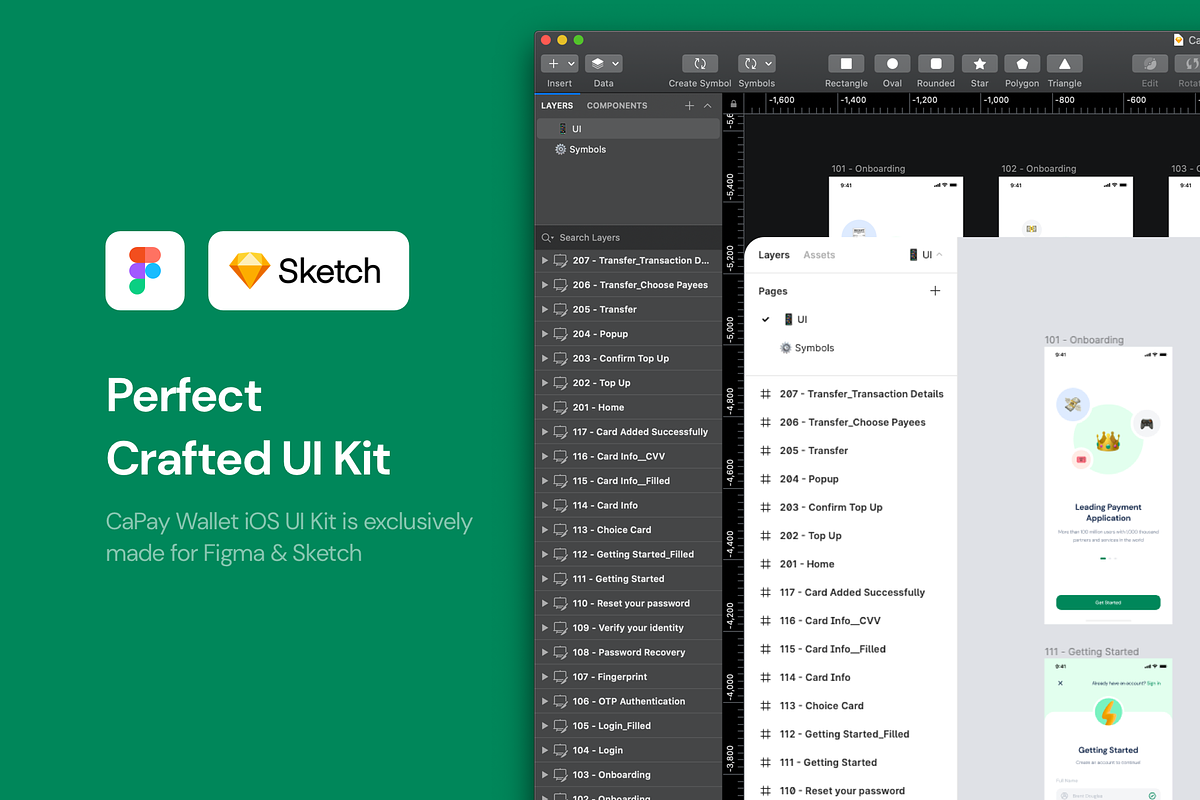Select 114 - Card Info layer in Sketch

628,505
